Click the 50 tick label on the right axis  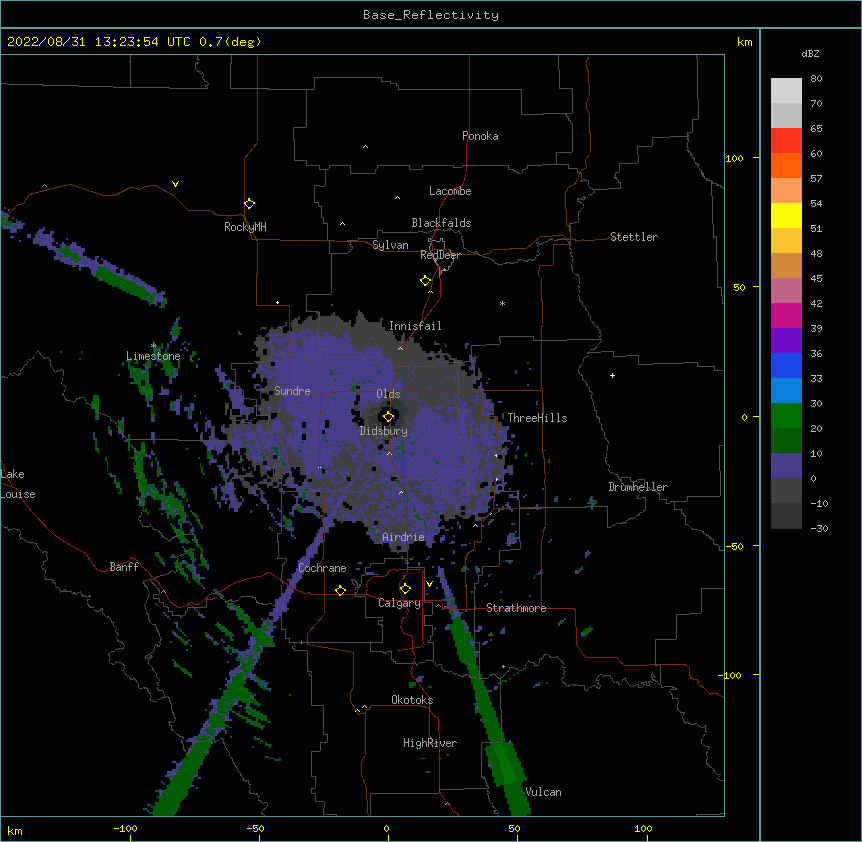(x=739, y=287)
